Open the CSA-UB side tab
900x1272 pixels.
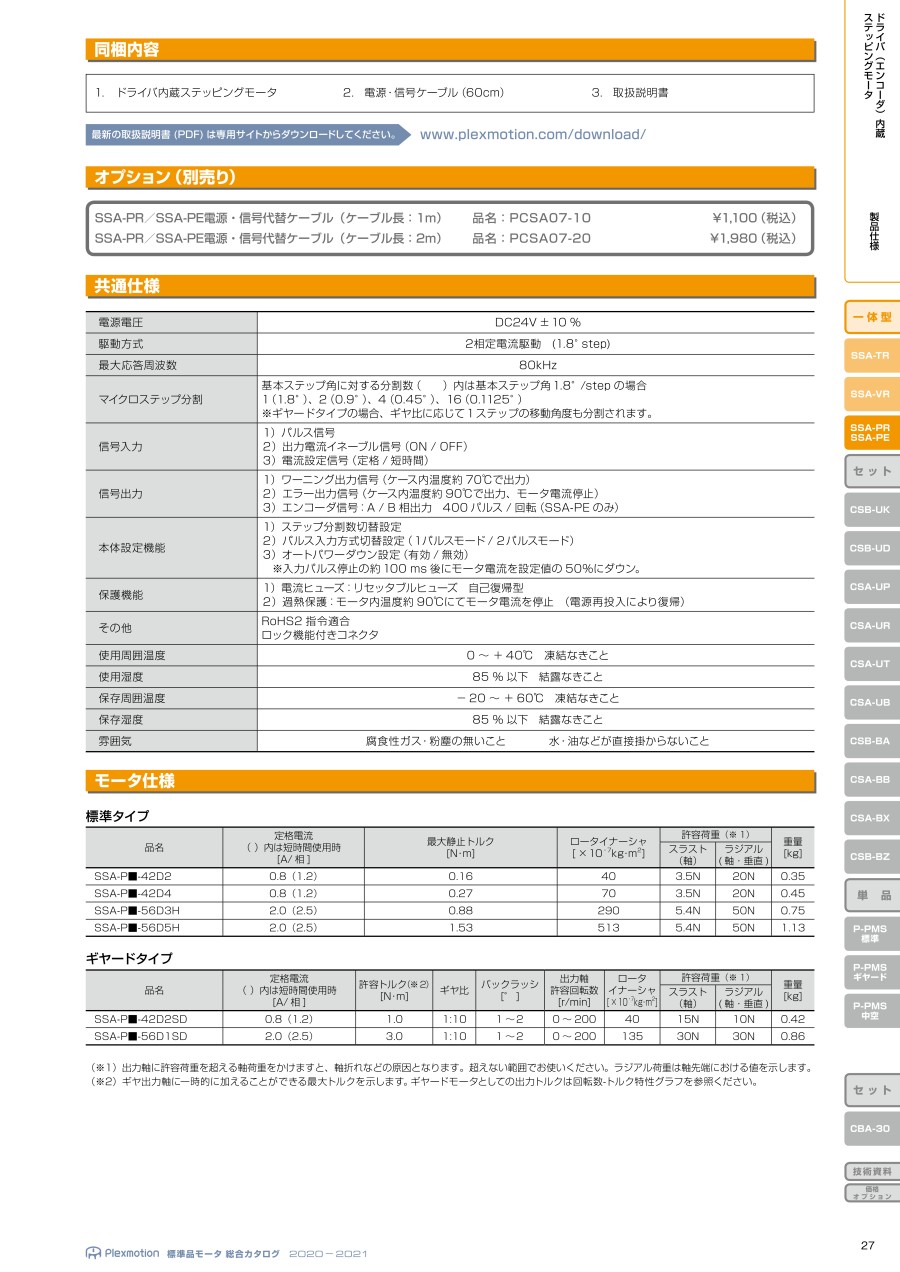tap(870, 702)
